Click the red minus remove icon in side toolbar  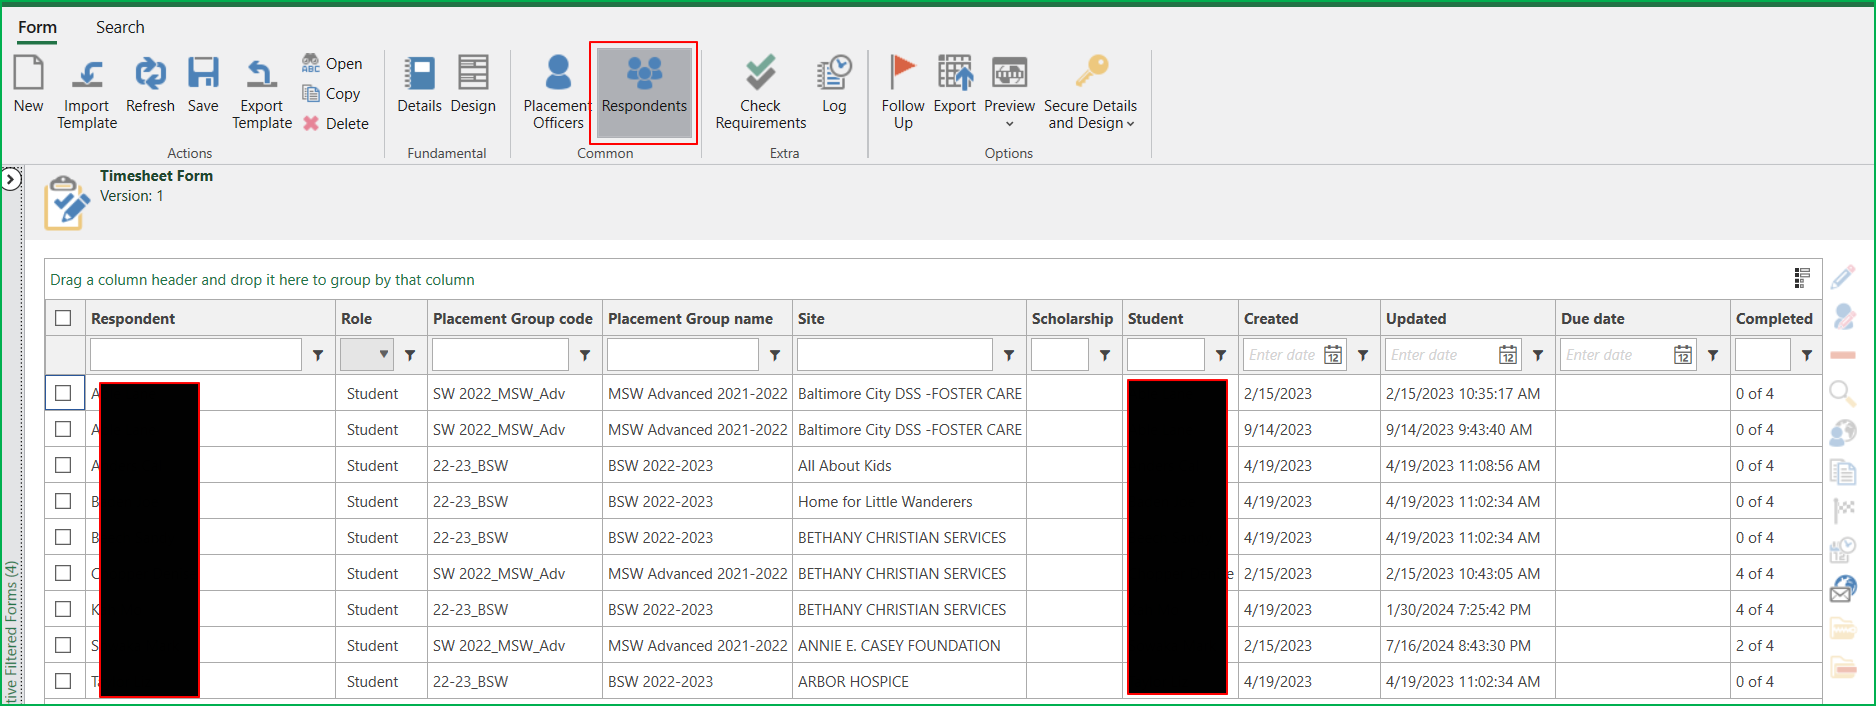click(1843, 355)
